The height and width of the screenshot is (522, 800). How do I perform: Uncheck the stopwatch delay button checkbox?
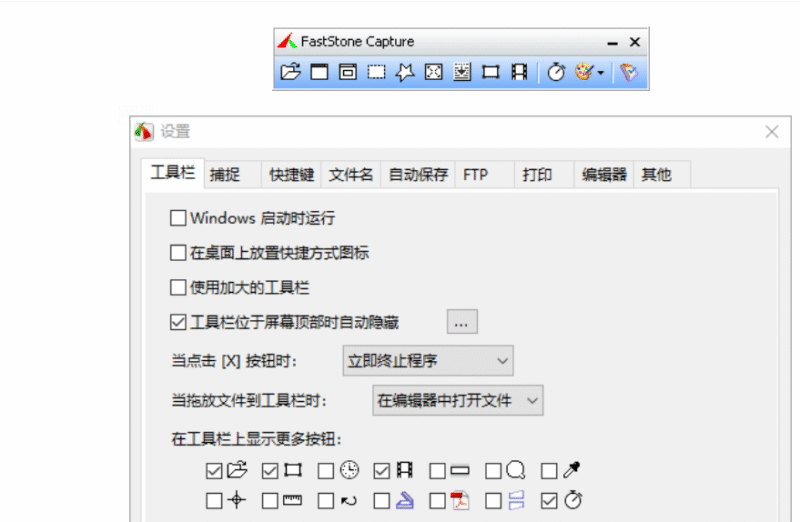549,501
